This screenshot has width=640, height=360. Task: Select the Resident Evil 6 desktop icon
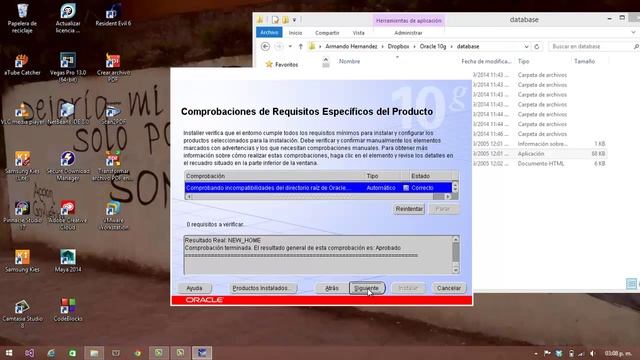coord(113,16)
